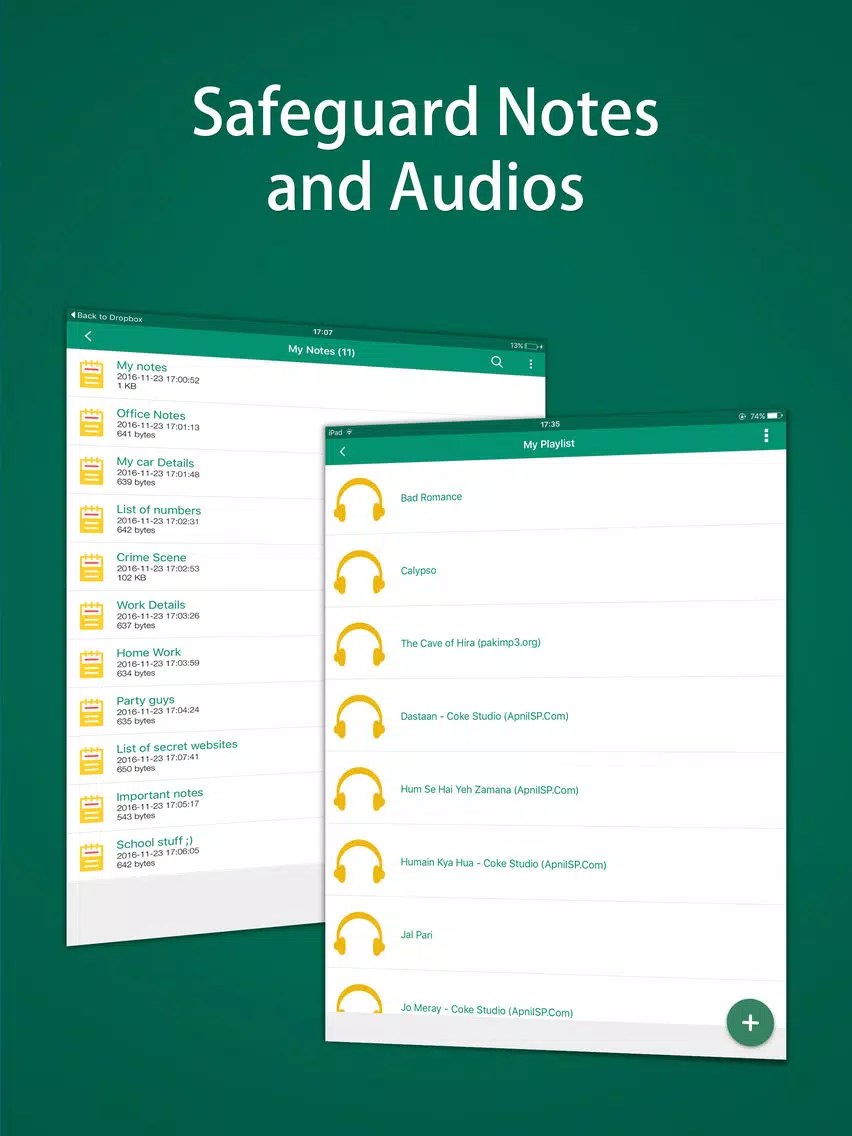Open the 'Crime Scene' note title
852x1136 pixels.
pyautogui.click(x=151, y=557)
